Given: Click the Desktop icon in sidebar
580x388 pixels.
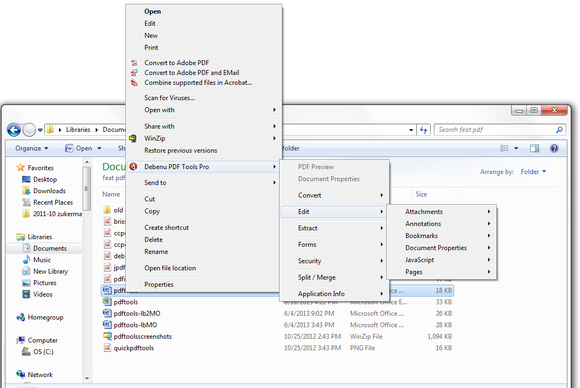Looking at the screenshot, I should 26,179.
